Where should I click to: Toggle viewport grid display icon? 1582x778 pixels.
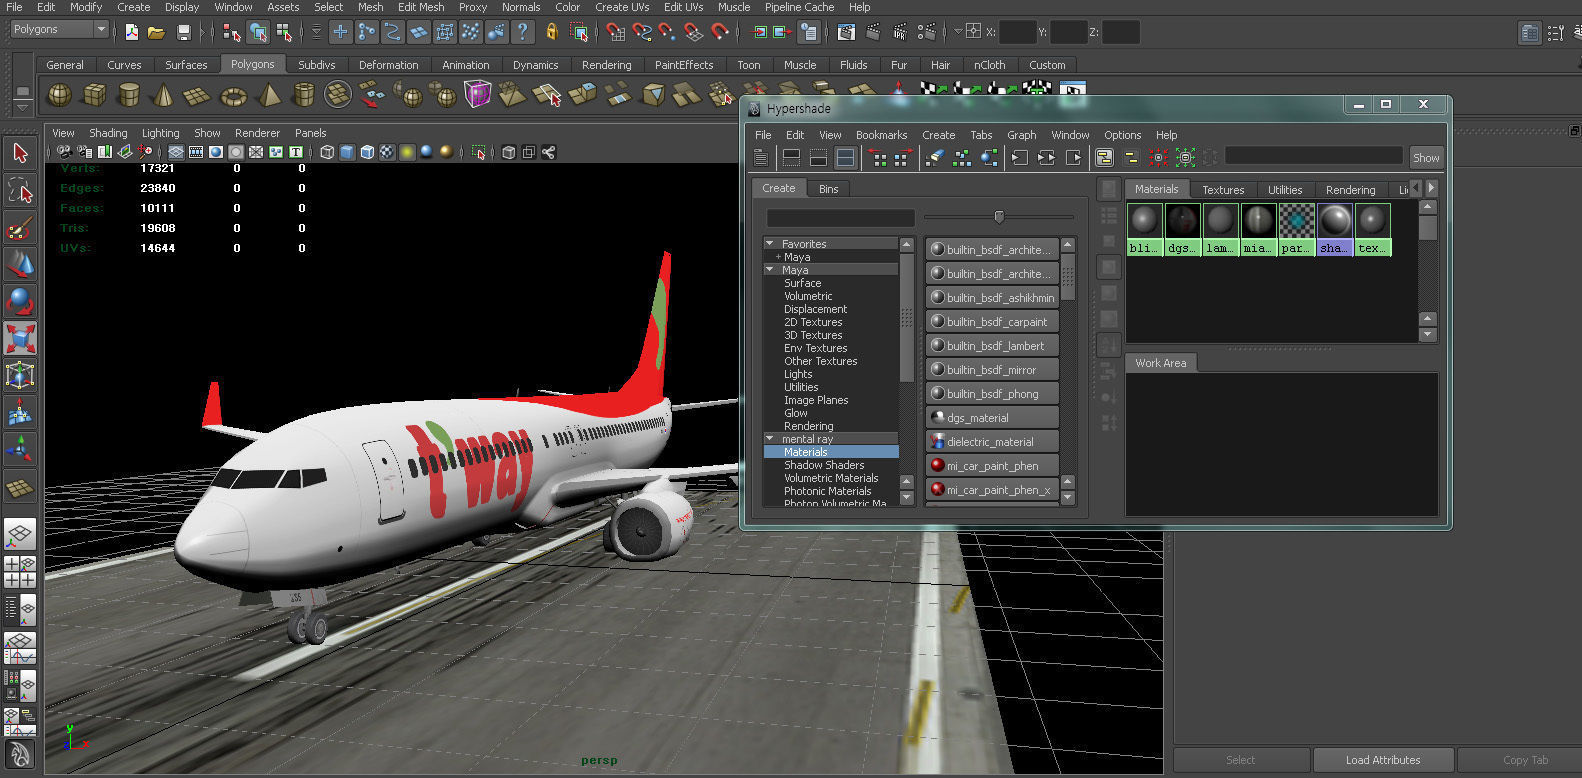[x=176, y=152]
